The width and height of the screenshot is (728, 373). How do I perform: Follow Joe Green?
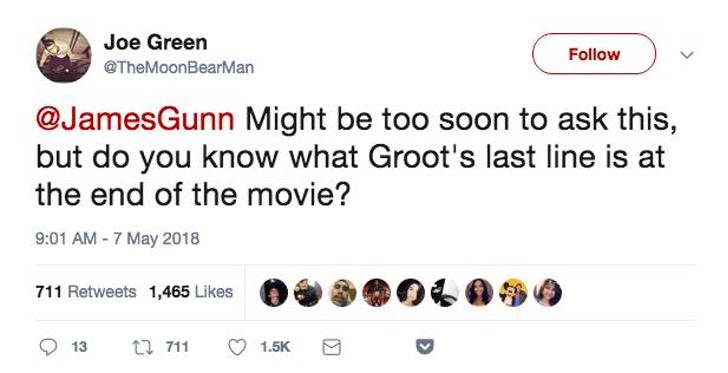594,54
